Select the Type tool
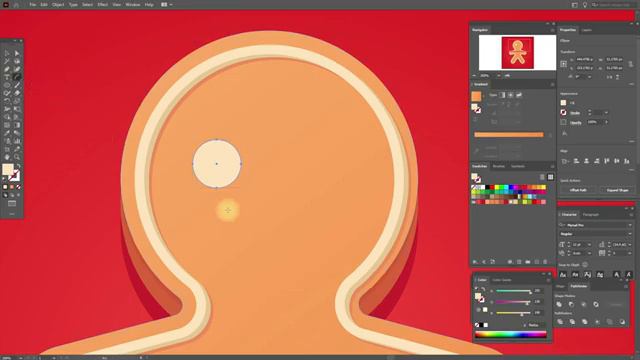 click(7, 77)
